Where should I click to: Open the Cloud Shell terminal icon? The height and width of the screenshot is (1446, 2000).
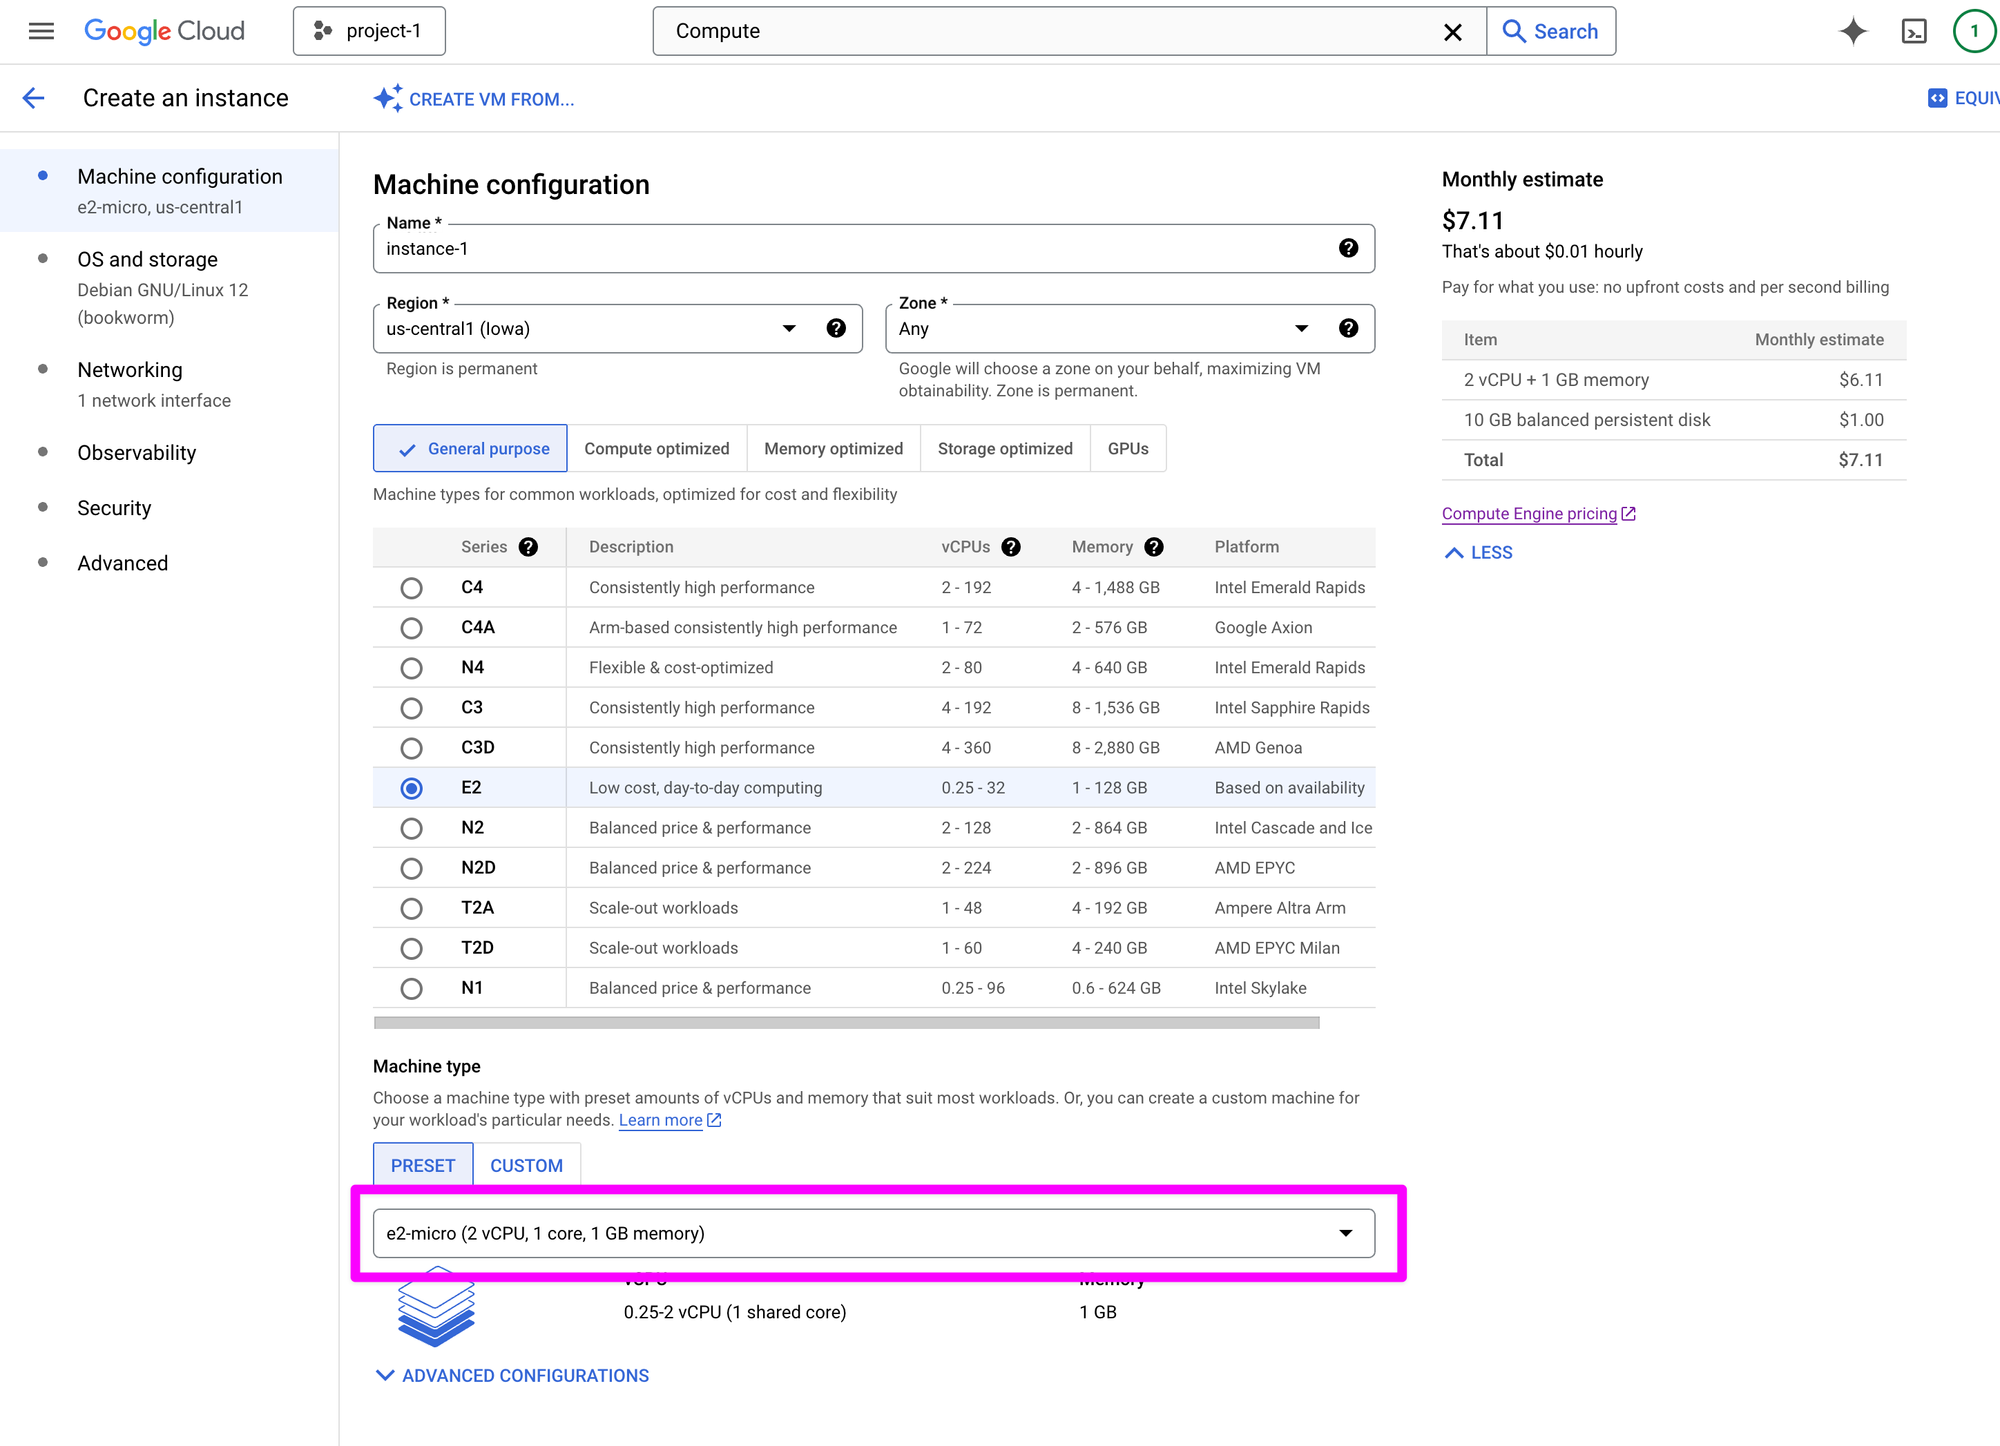[1913, 31]
